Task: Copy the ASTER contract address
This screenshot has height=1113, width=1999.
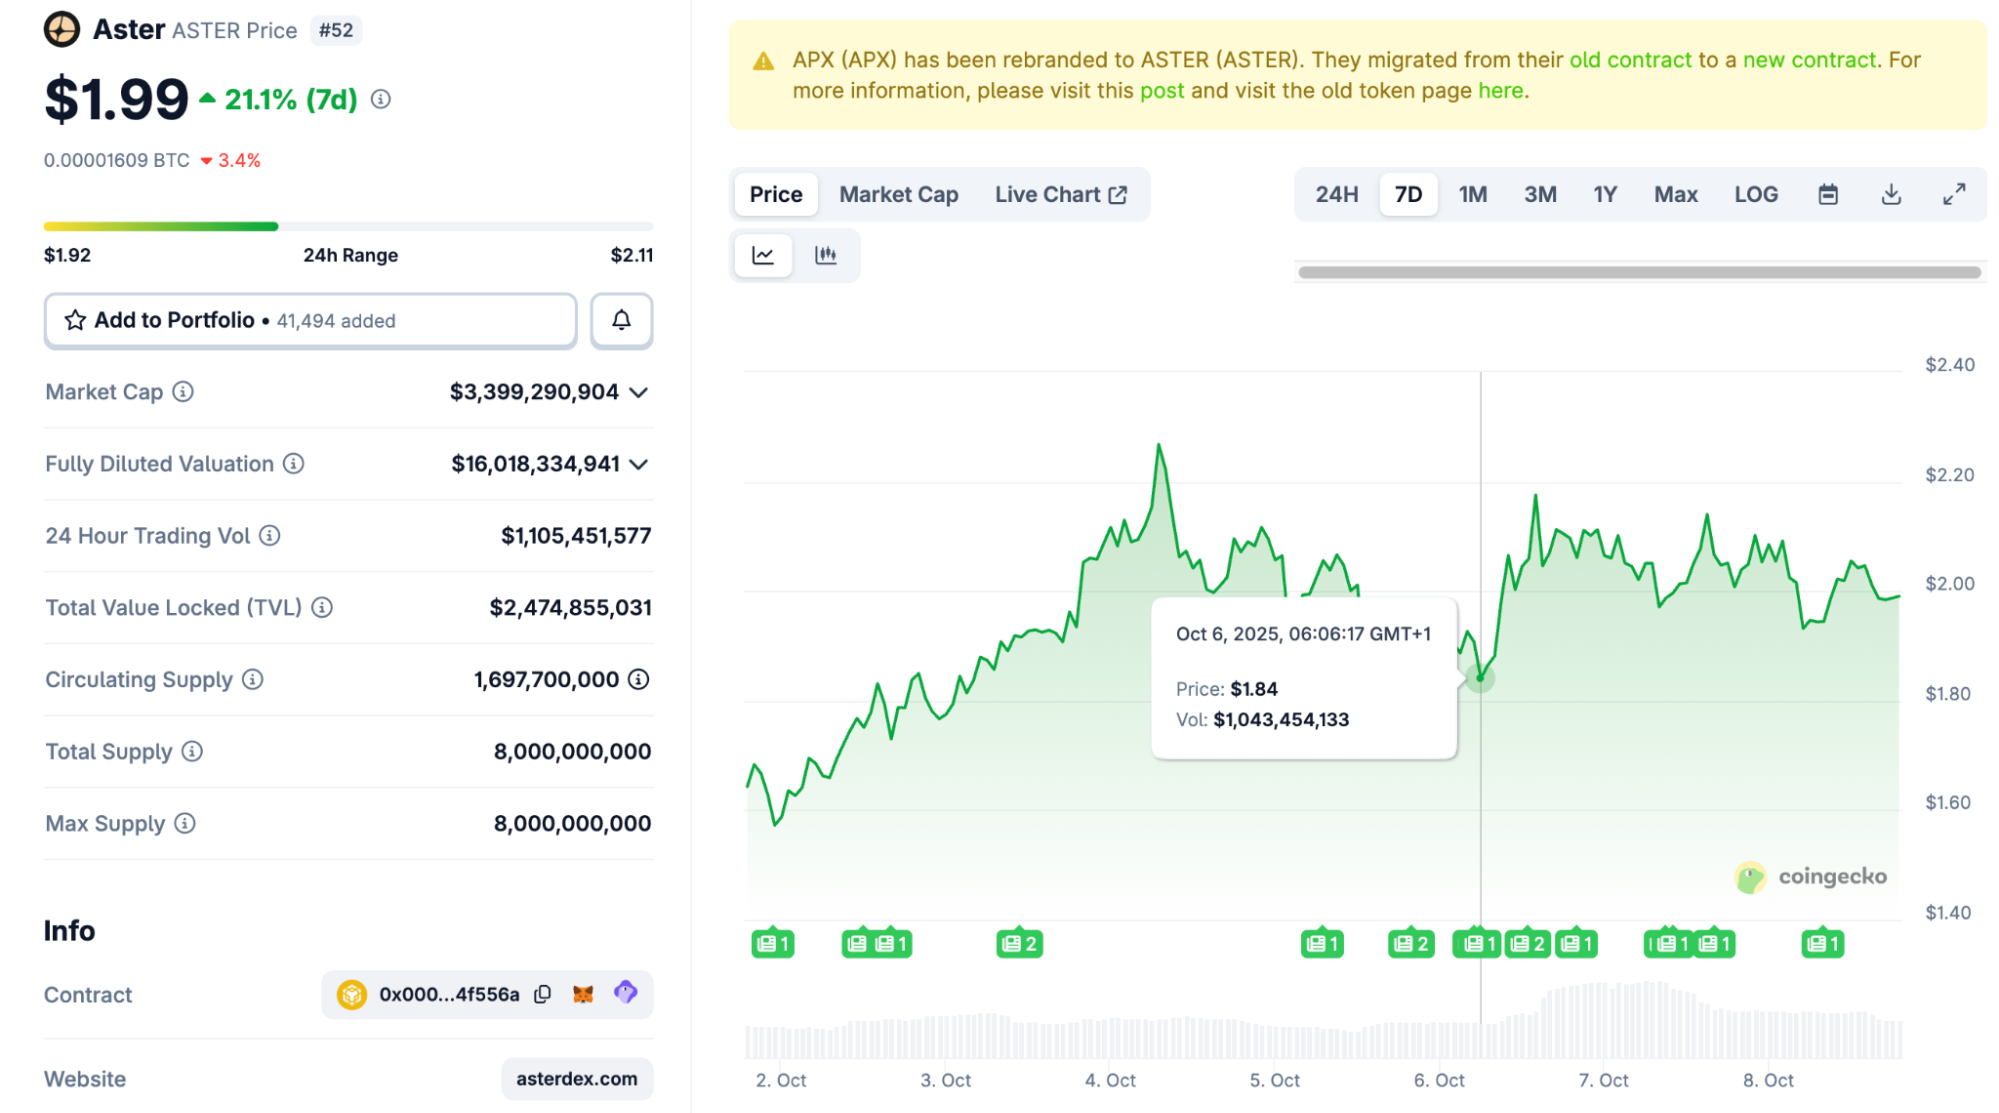Action: point(542,994)
